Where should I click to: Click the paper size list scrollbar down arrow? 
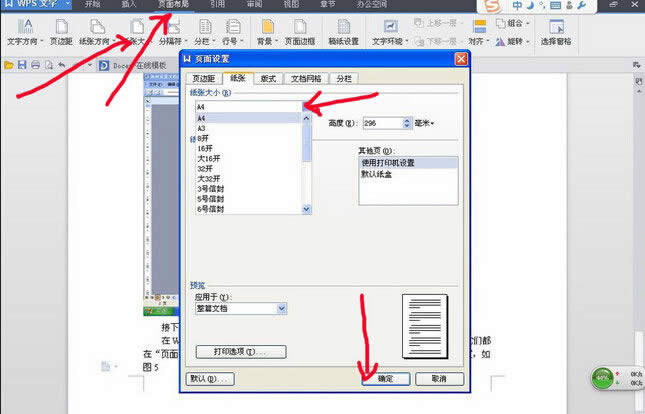point(306,209)
